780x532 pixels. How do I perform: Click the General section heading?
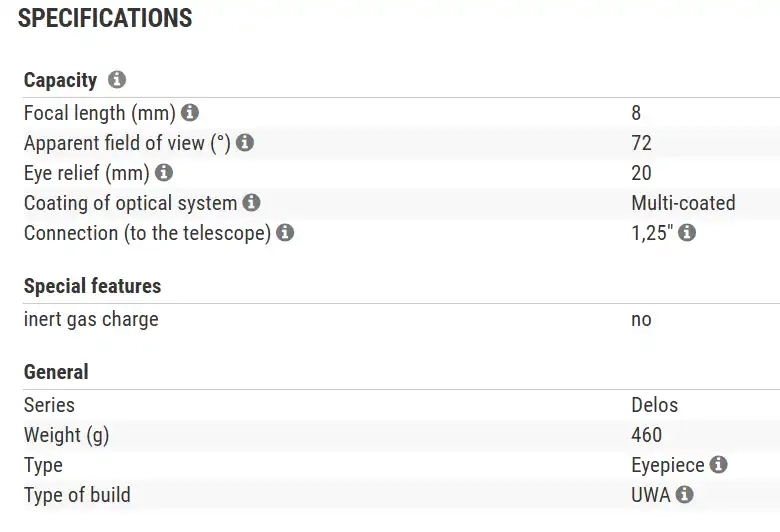pyautogui.click(x=56, y=372)
